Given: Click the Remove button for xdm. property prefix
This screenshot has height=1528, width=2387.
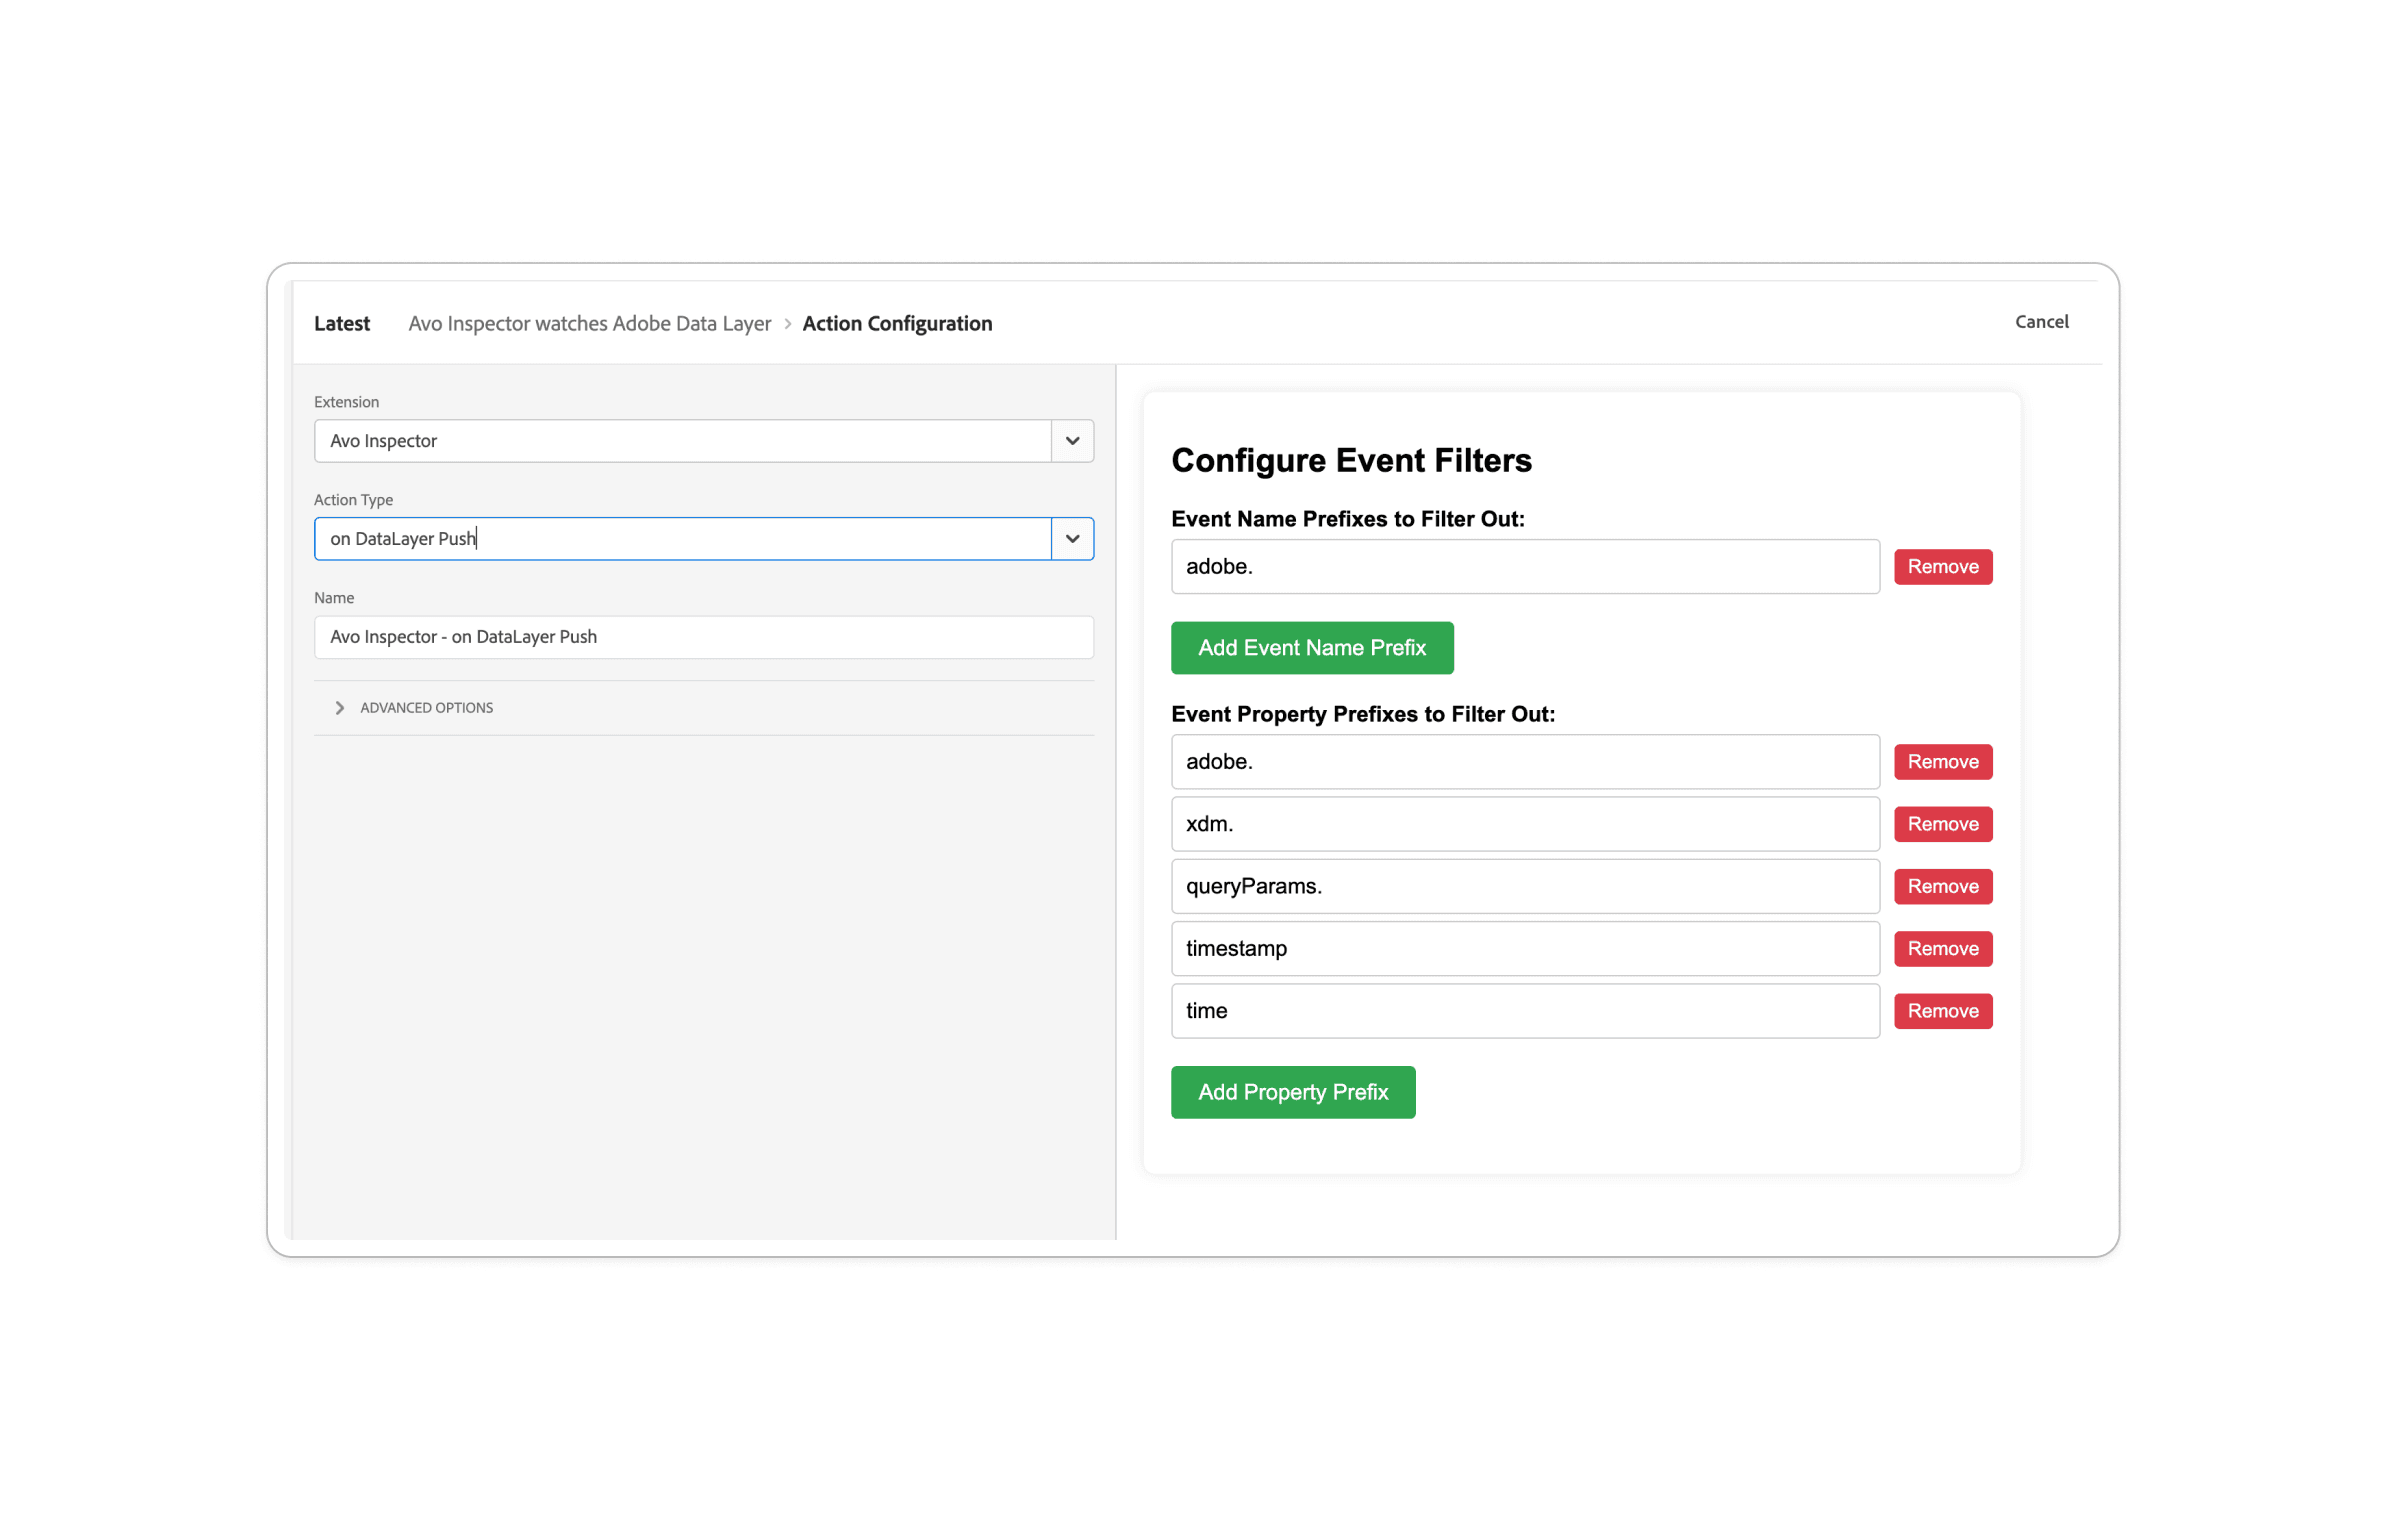Looking at the screenshot, I should [1942, 823].
